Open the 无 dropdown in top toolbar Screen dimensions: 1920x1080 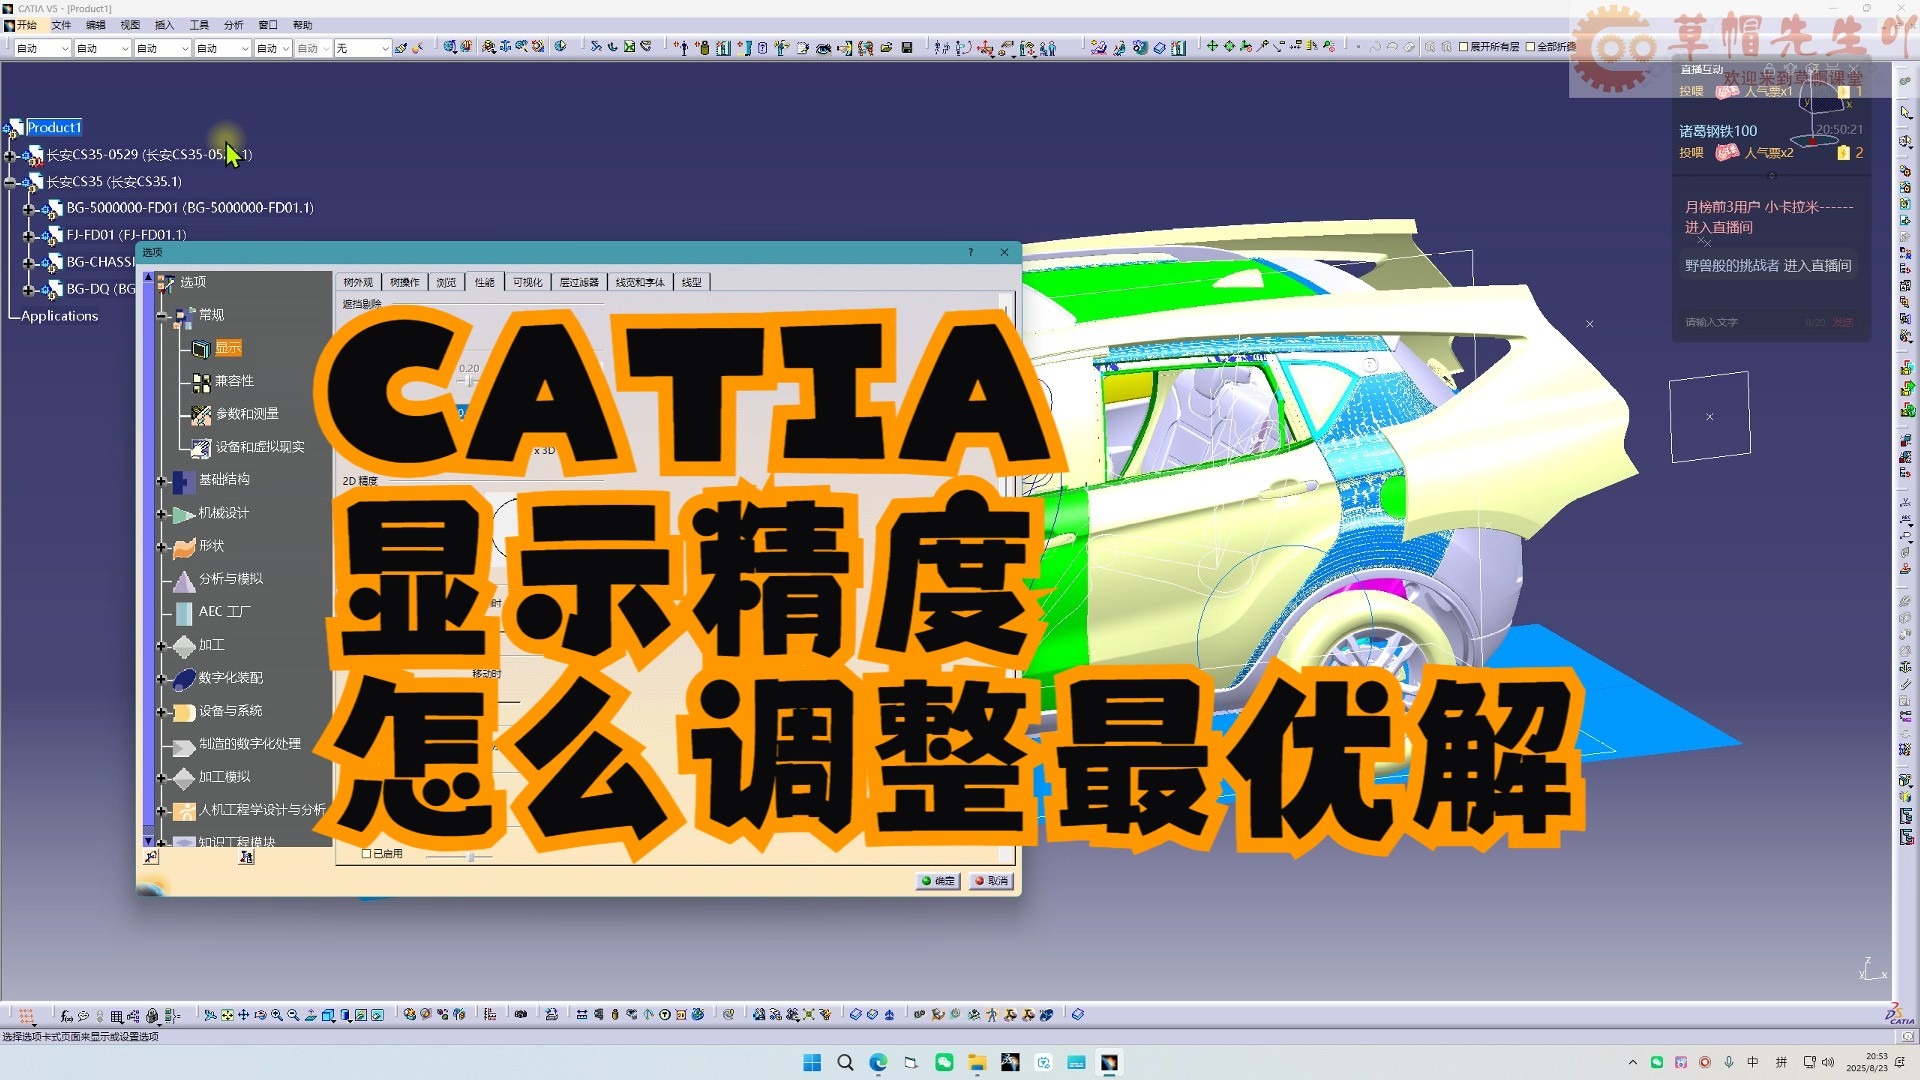[362, 48]
